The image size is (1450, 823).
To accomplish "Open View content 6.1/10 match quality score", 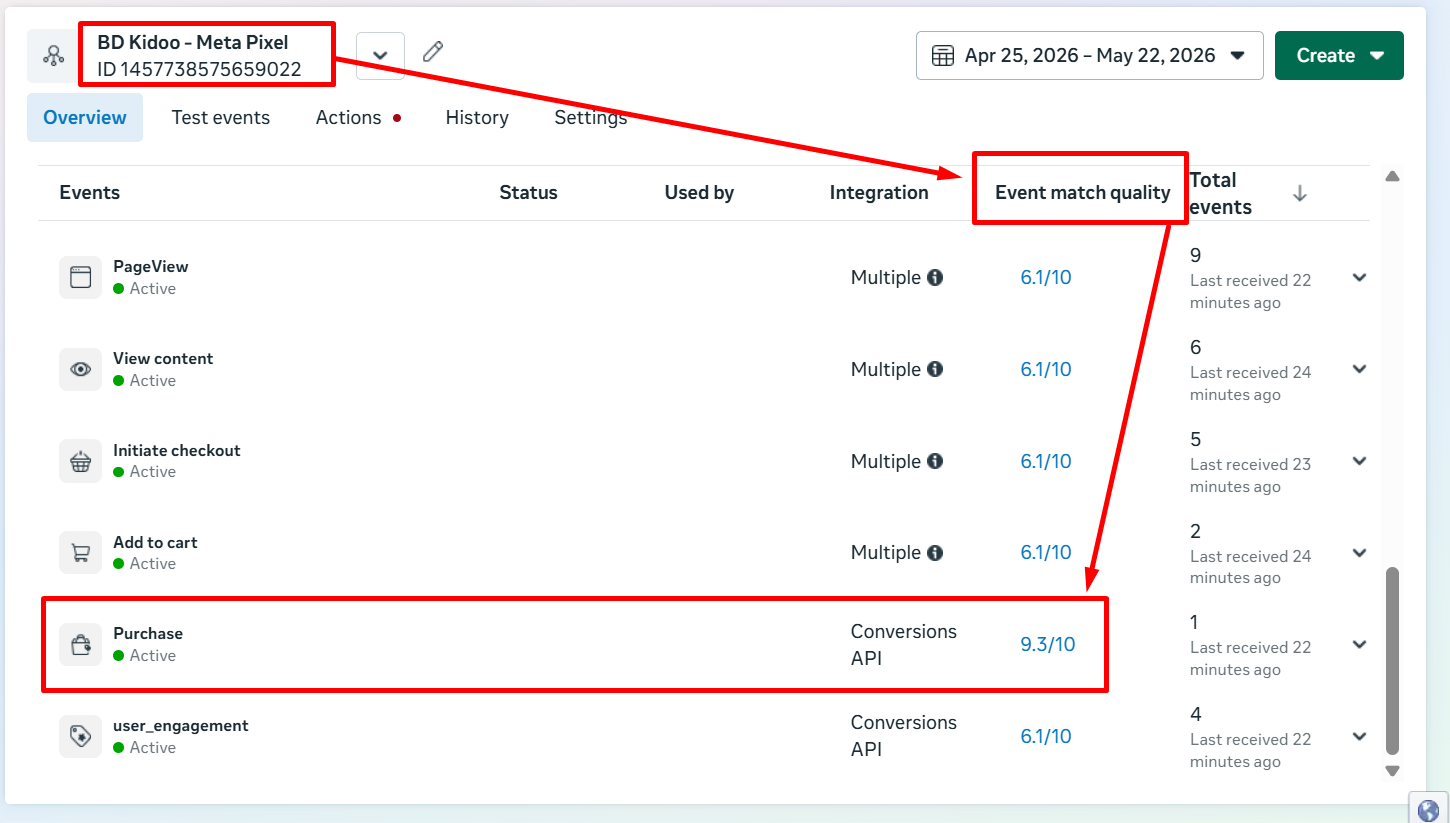I will click(x=1045, y=369).
